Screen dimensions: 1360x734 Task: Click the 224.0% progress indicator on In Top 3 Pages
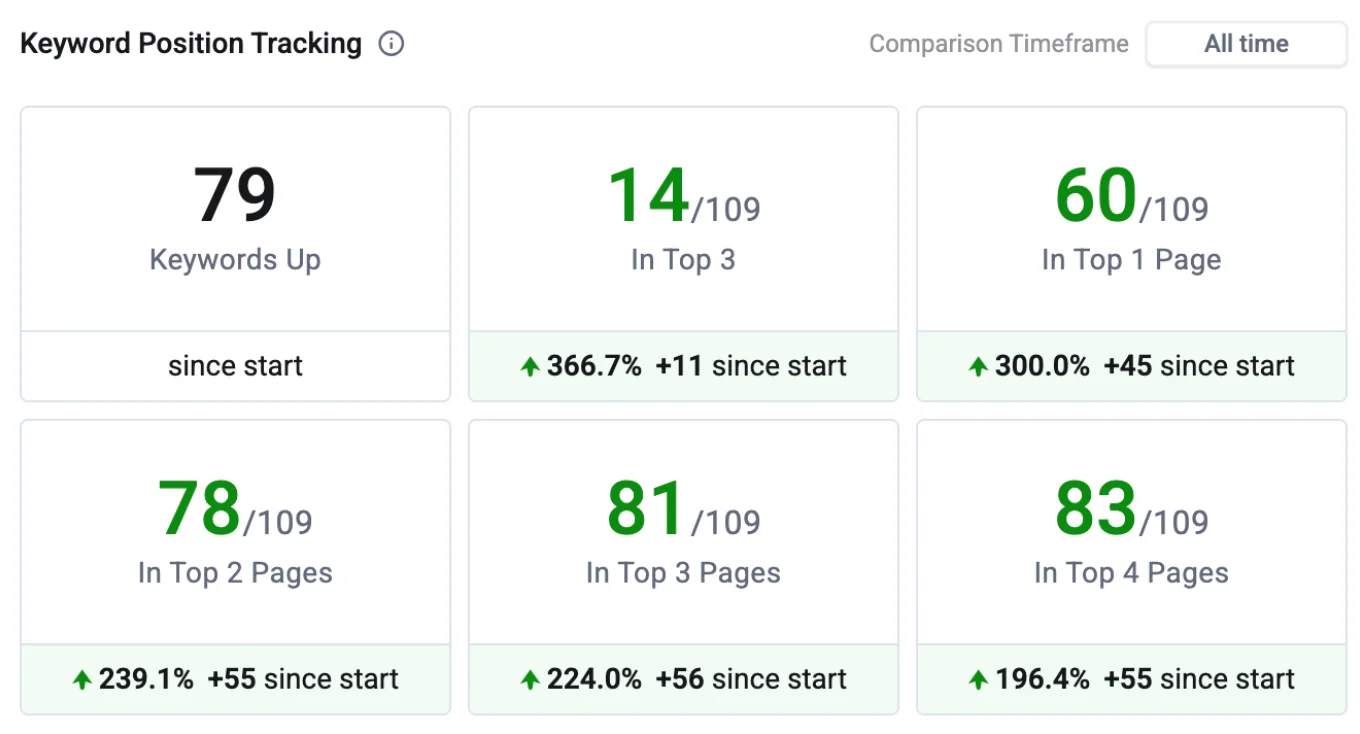(x=594, y=679)
